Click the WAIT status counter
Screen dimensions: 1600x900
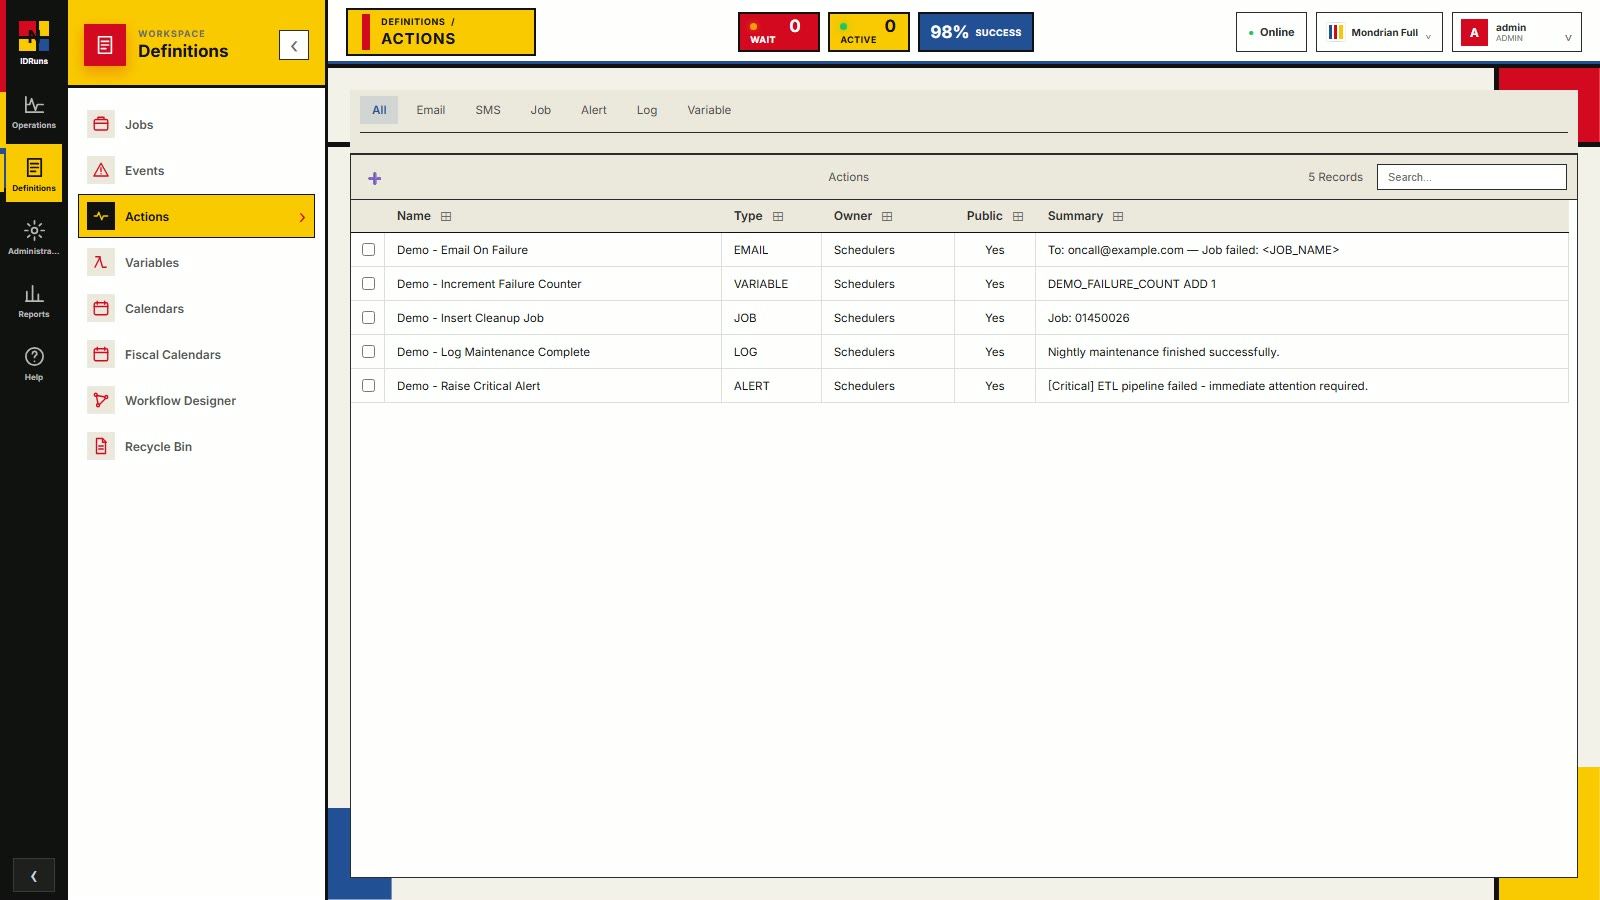click(x=779, y=32)
